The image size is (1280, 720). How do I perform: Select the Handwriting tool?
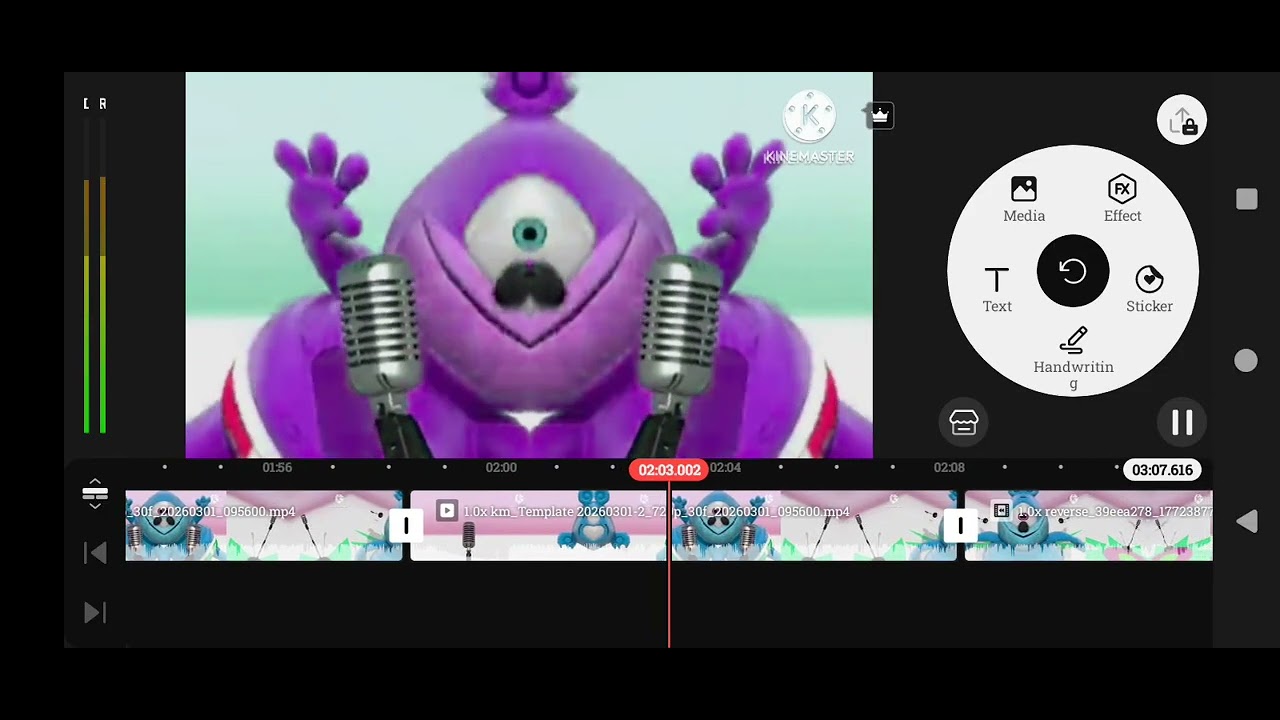1073,358
